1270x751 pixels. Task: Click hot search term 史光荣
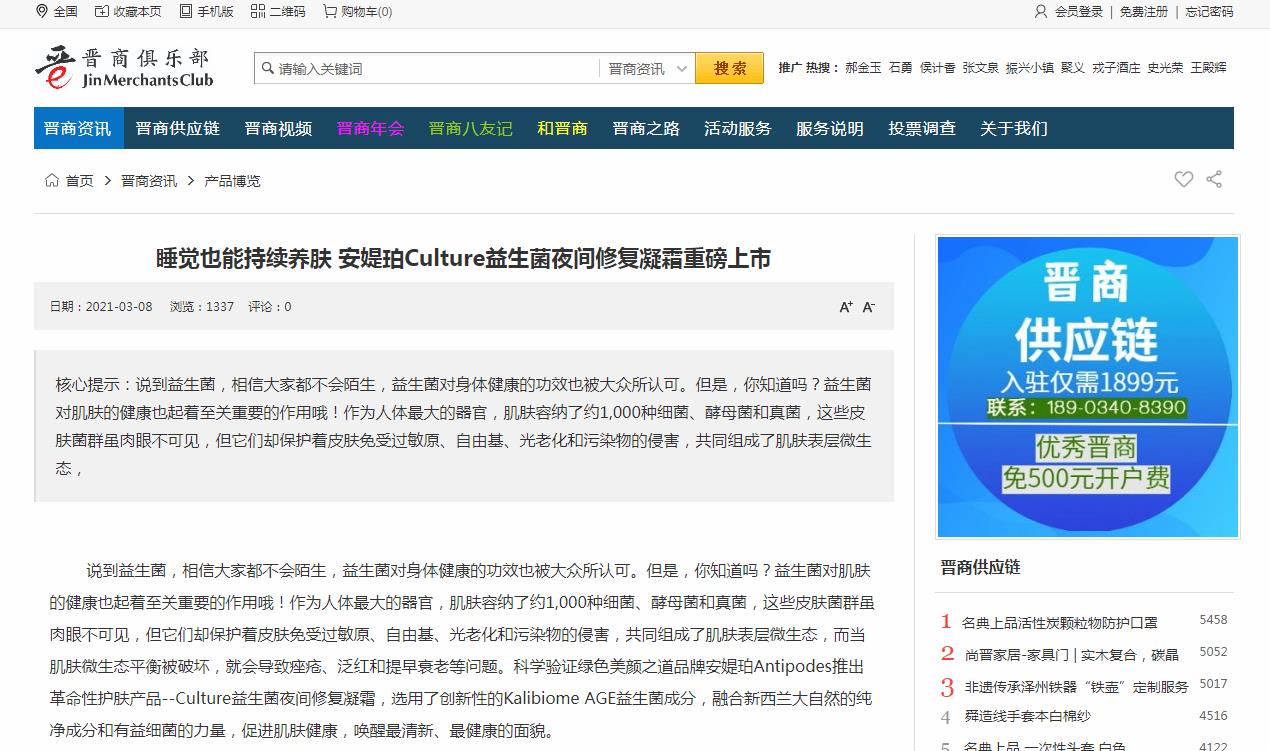pyautogui.click(x=1165, y=68)
